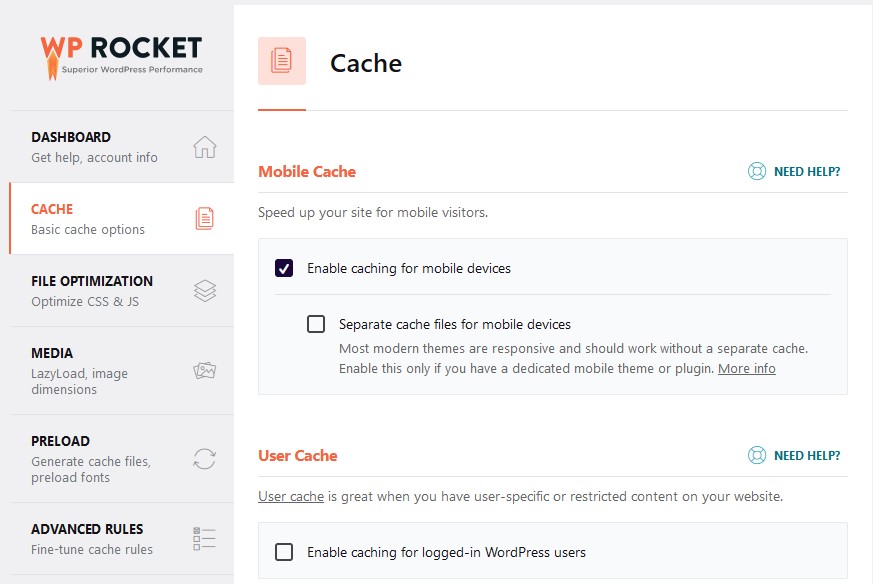Click the User cache hyperlink
This screenshot has height=584, width=873.
(291, 496)
